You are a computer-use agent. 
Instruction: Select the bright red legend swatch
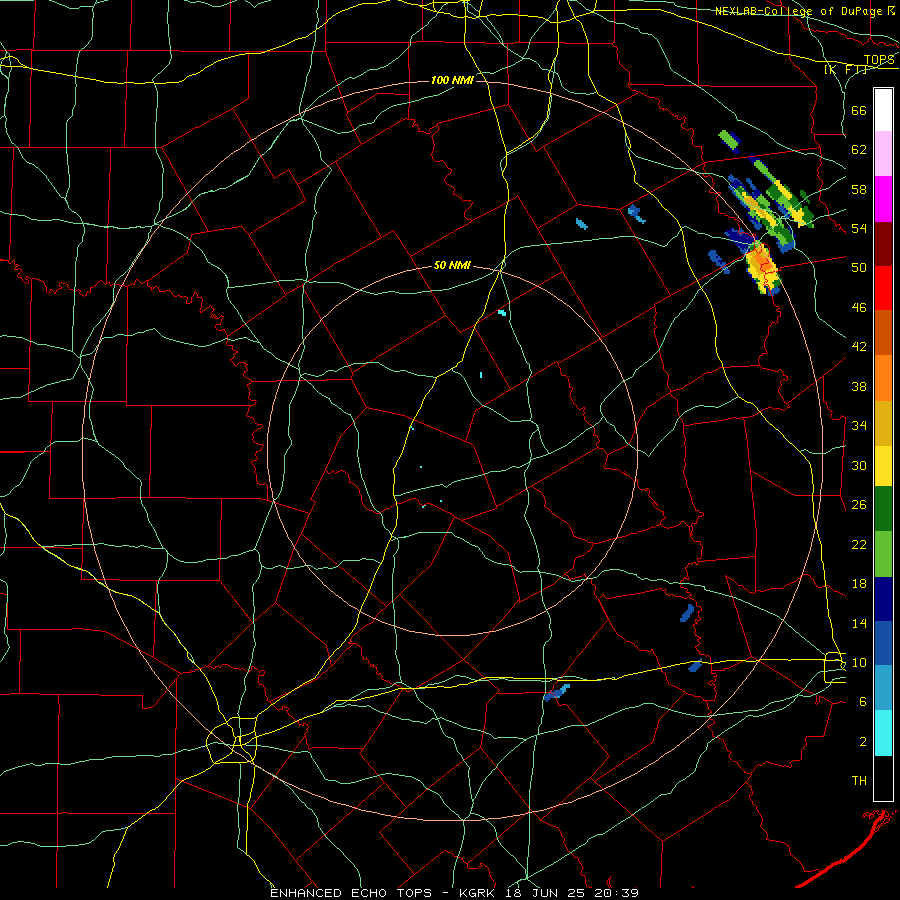[883, 288]
